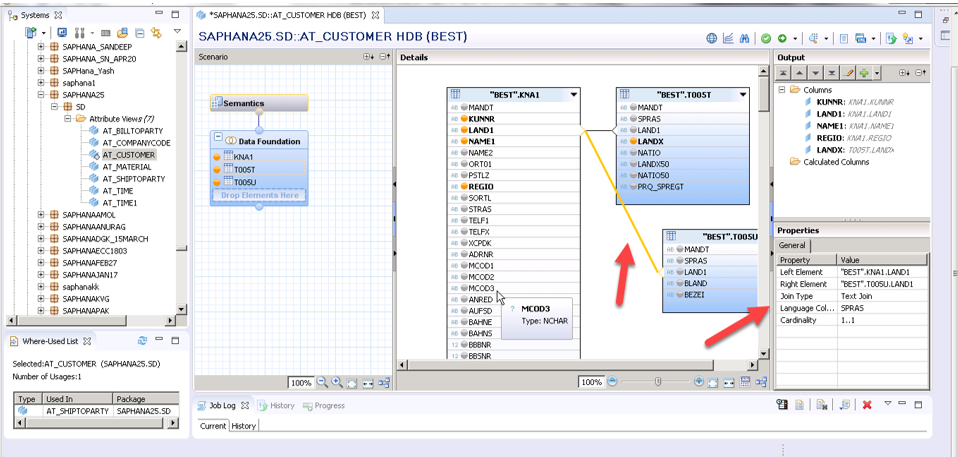Viewport: 958px width, 457px height.
Task: Click the 100% zoom field in Details panel
Action: (x=591, y=382)
